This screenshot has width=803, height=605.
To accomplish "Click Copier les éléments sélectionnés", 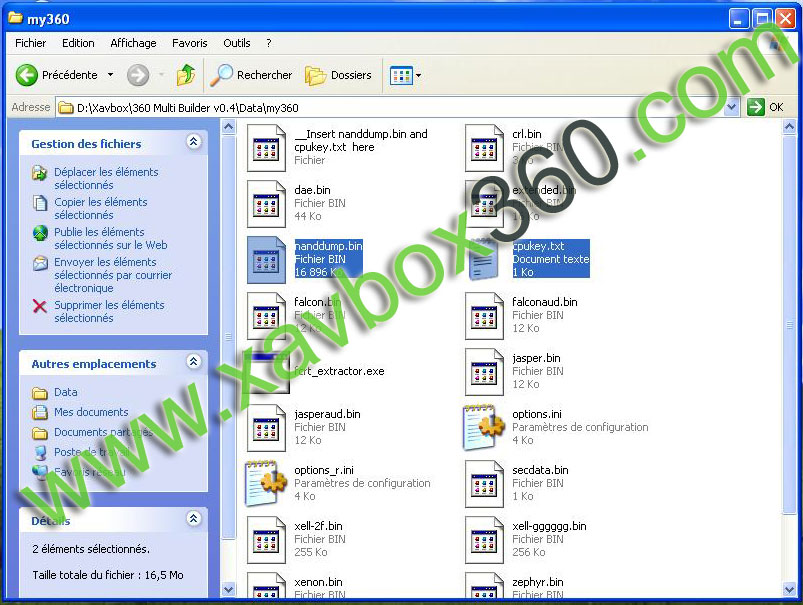I will coord(100,208).
